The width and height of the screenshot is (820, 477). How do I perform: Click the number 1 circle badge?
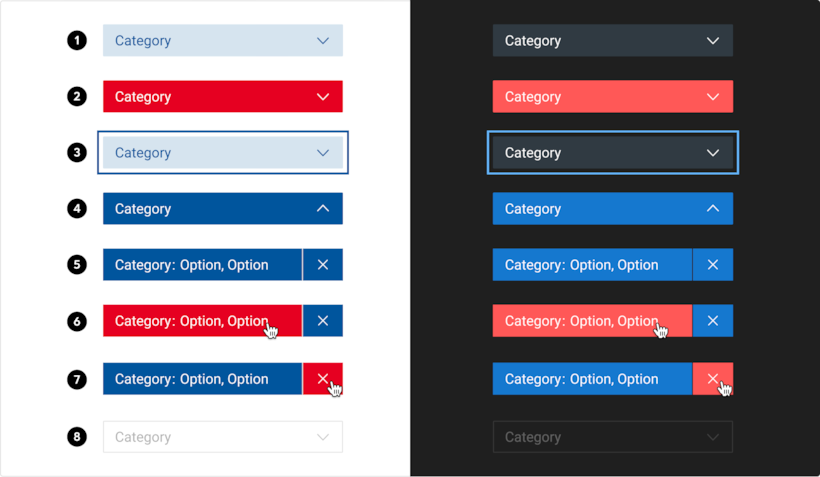77,41
